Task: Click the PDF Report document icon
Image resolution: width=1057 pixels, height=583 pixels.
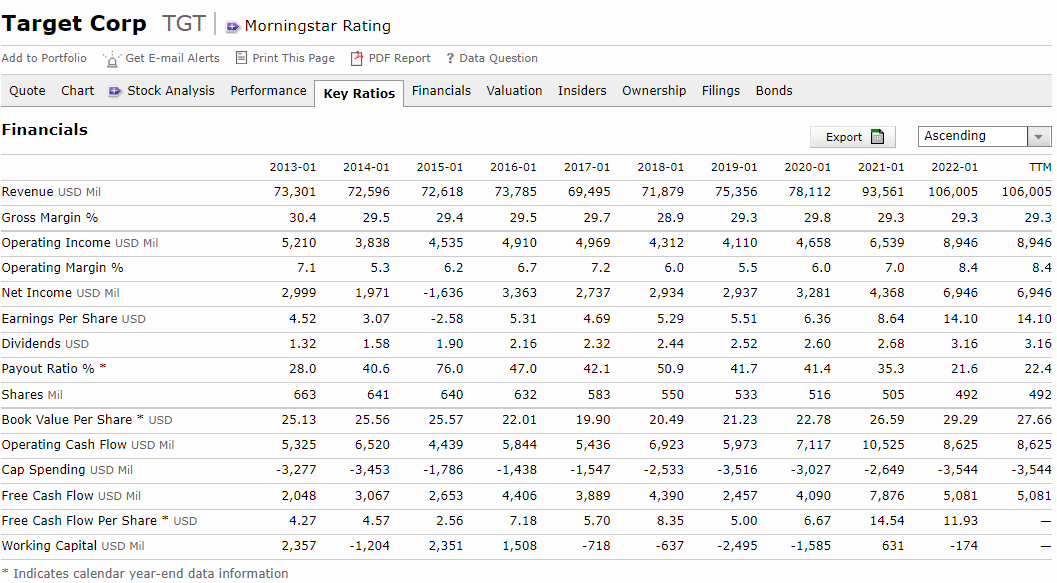Action: 357,59
